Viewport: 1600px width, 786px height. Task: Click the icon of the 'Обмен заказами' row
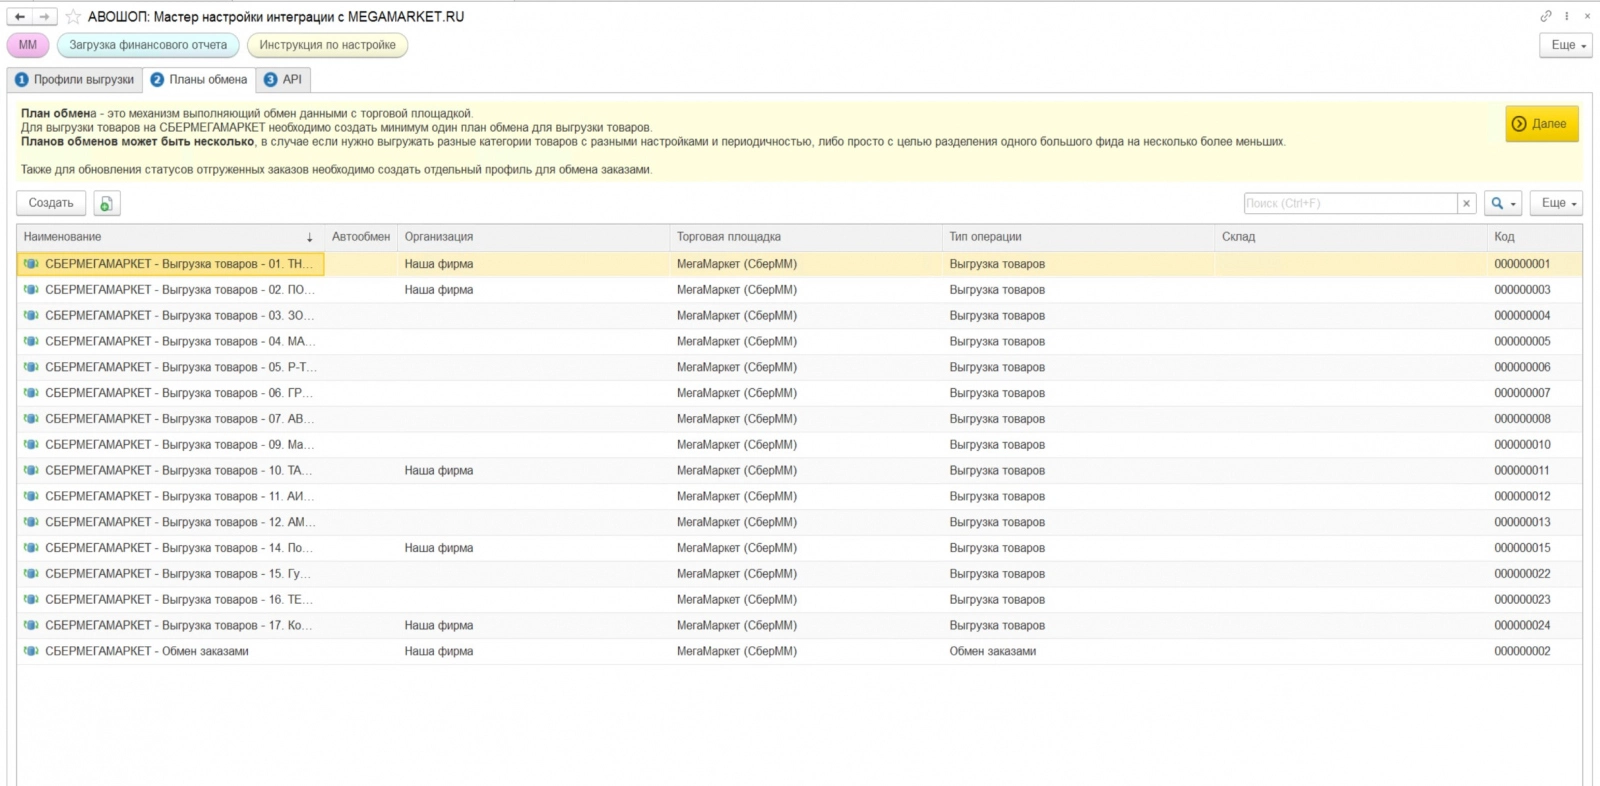click(31, 651)
